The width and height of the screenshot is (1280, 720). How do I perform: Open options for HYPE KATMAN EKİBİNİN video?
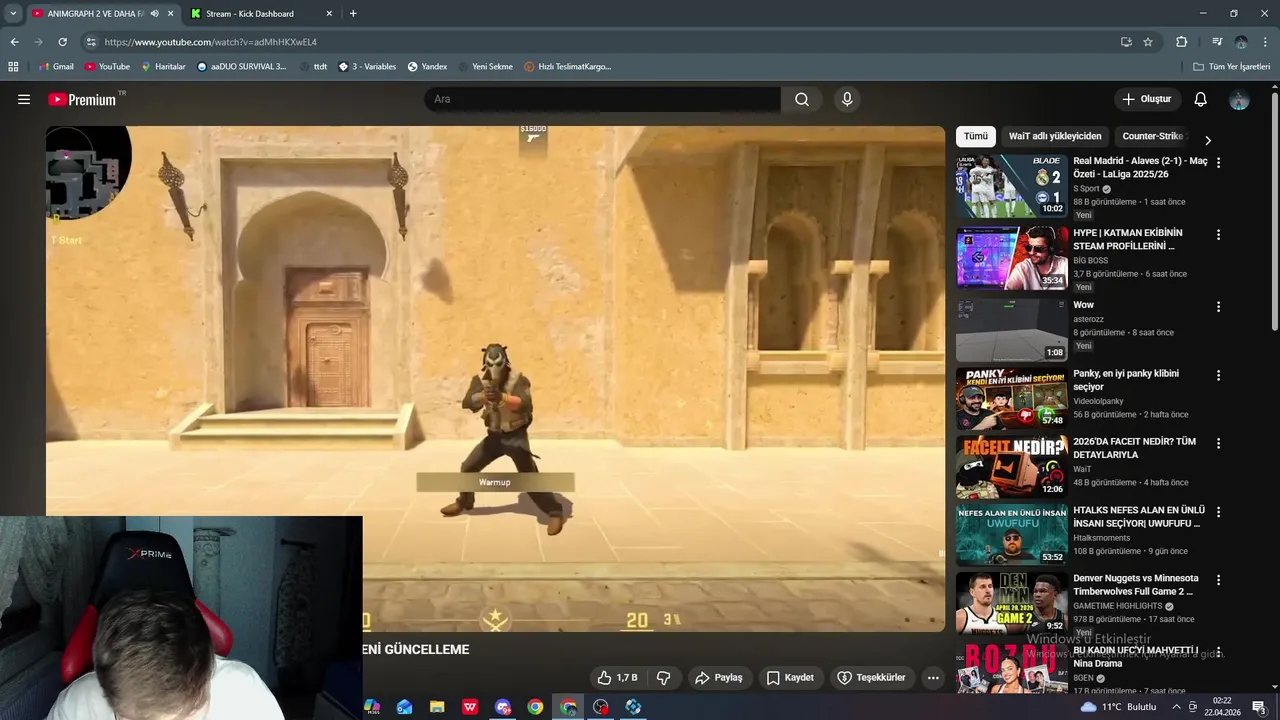pyautogui.click(x=1218, y=235)
